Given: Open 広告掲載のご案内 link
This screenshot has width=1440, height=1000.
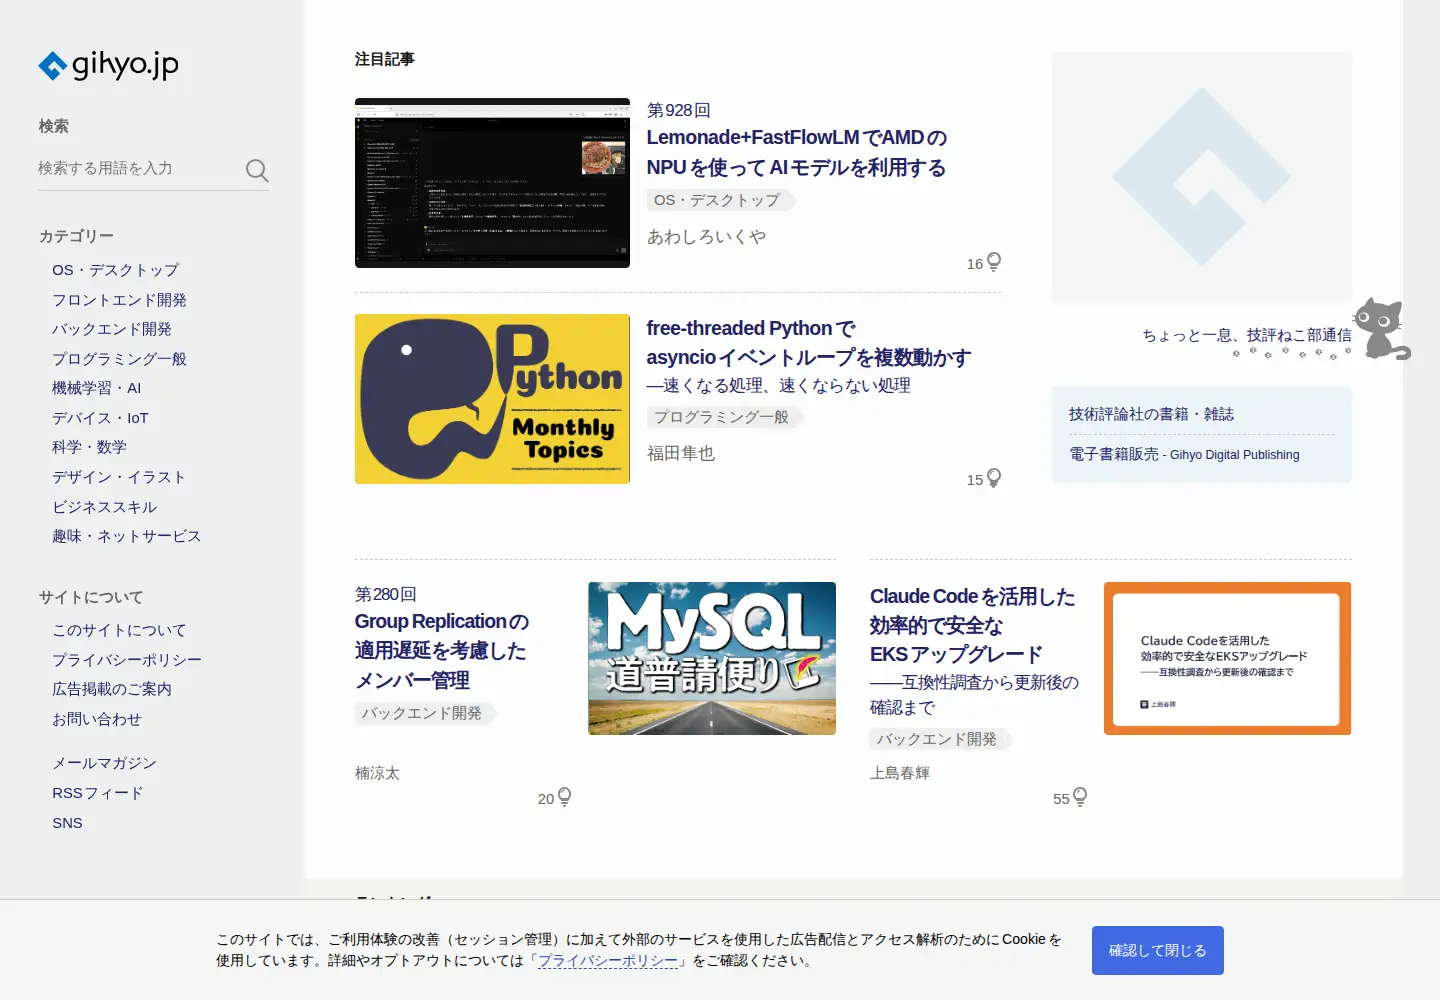Looking at the screenshot, I should (x=112, y=689).
